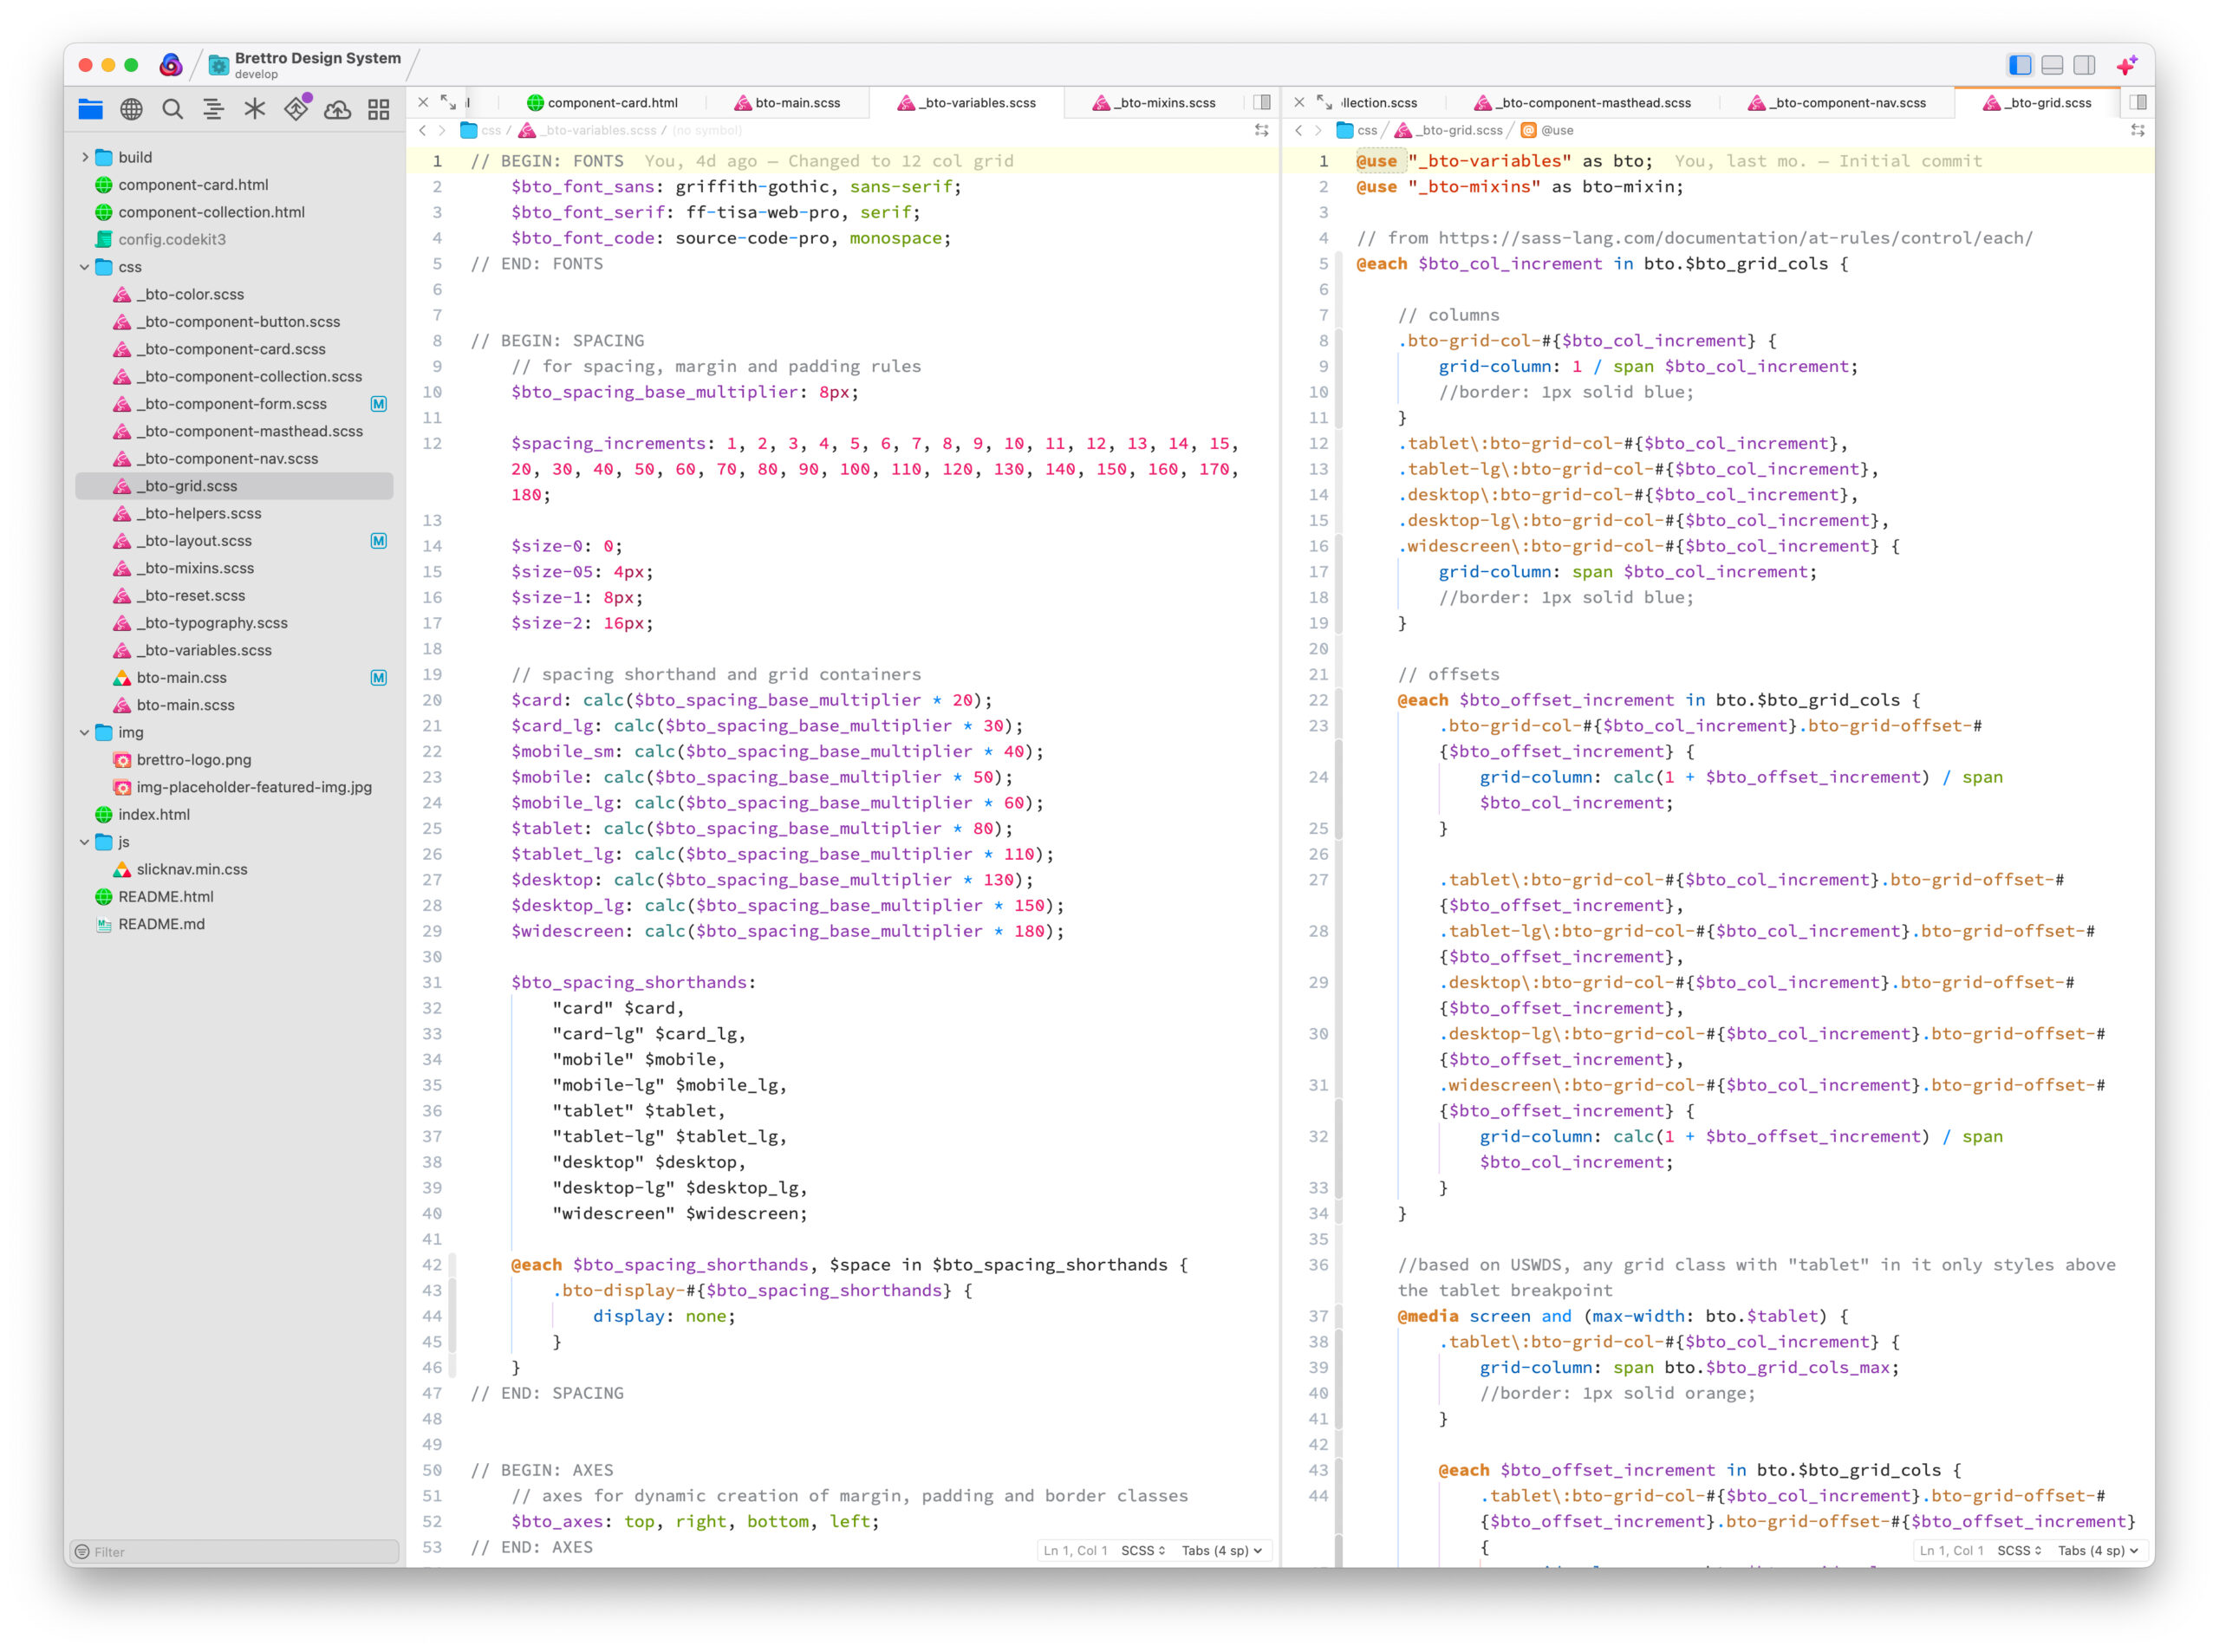2219x1652 pixels.
Task: Open the grid sidebar switcher icon
Action: 378,109
